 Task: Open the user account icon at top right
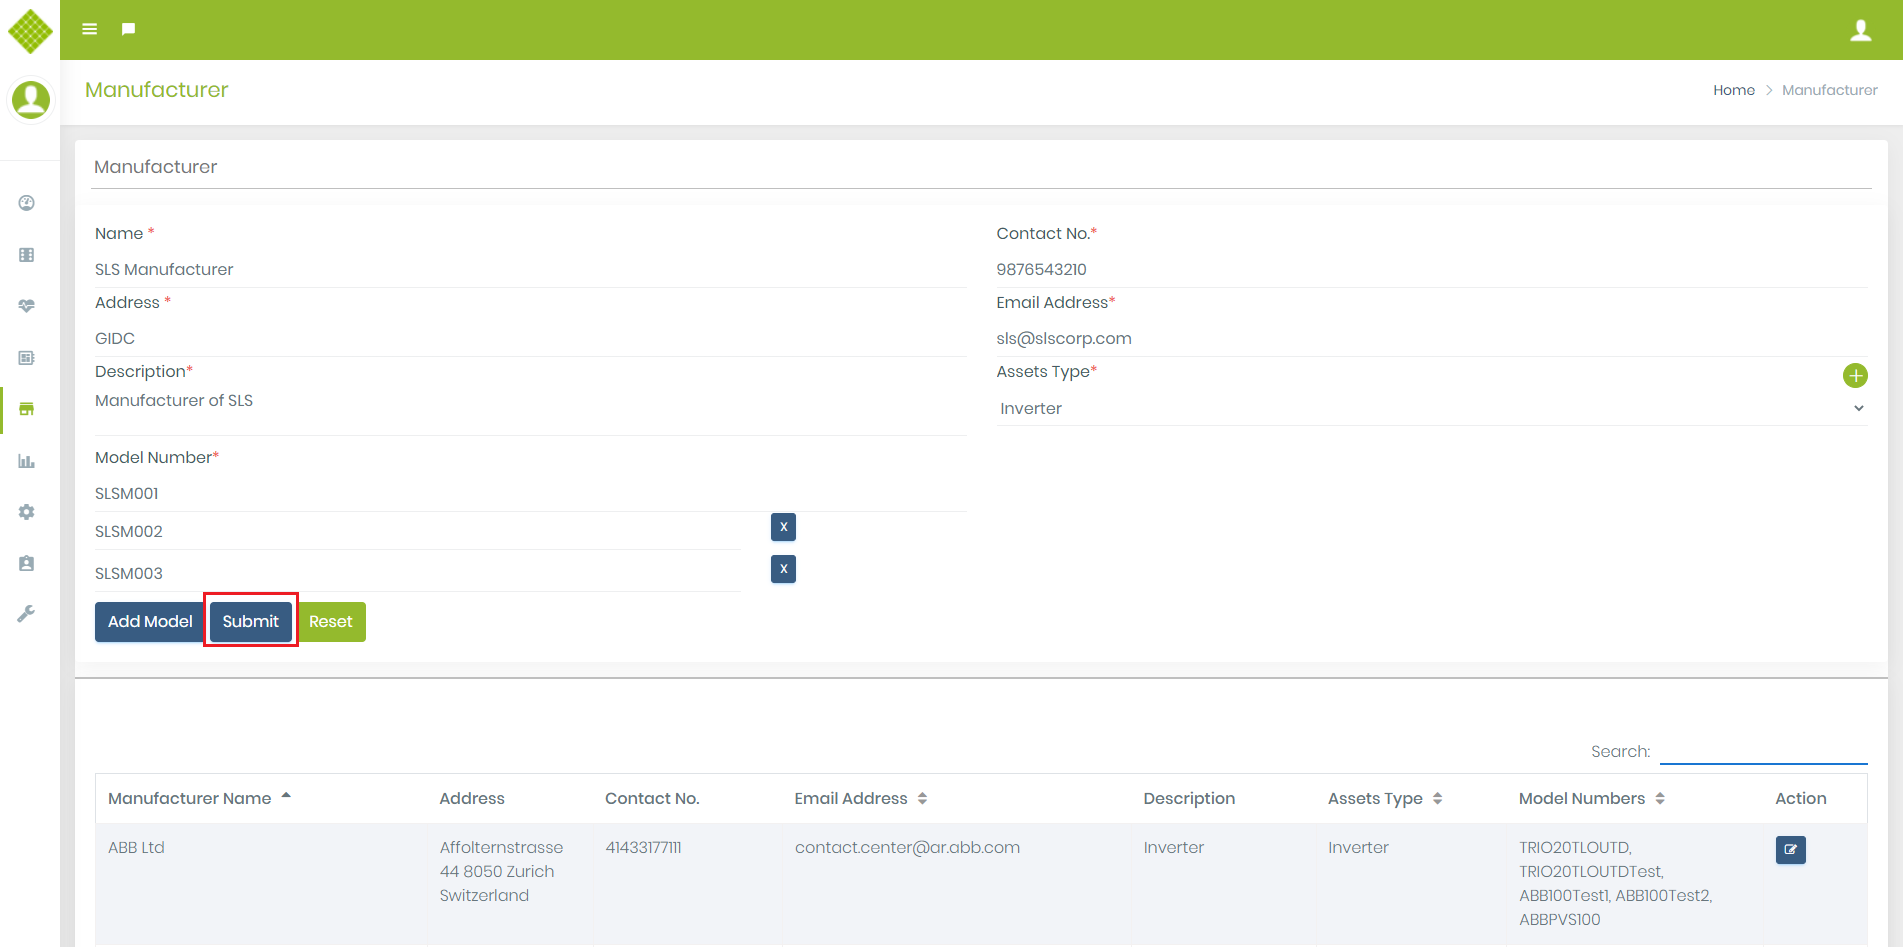(x=1860, y=30)
